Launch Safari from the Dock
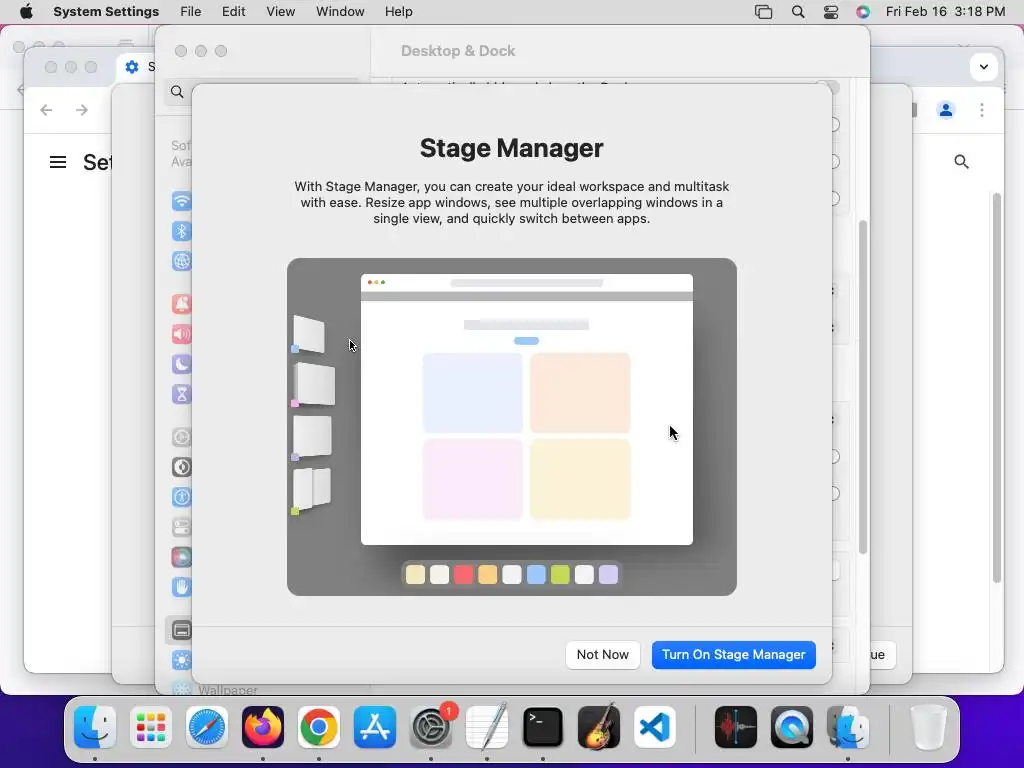The height and width of the screenshot is (768, 1024). [207, 727]
